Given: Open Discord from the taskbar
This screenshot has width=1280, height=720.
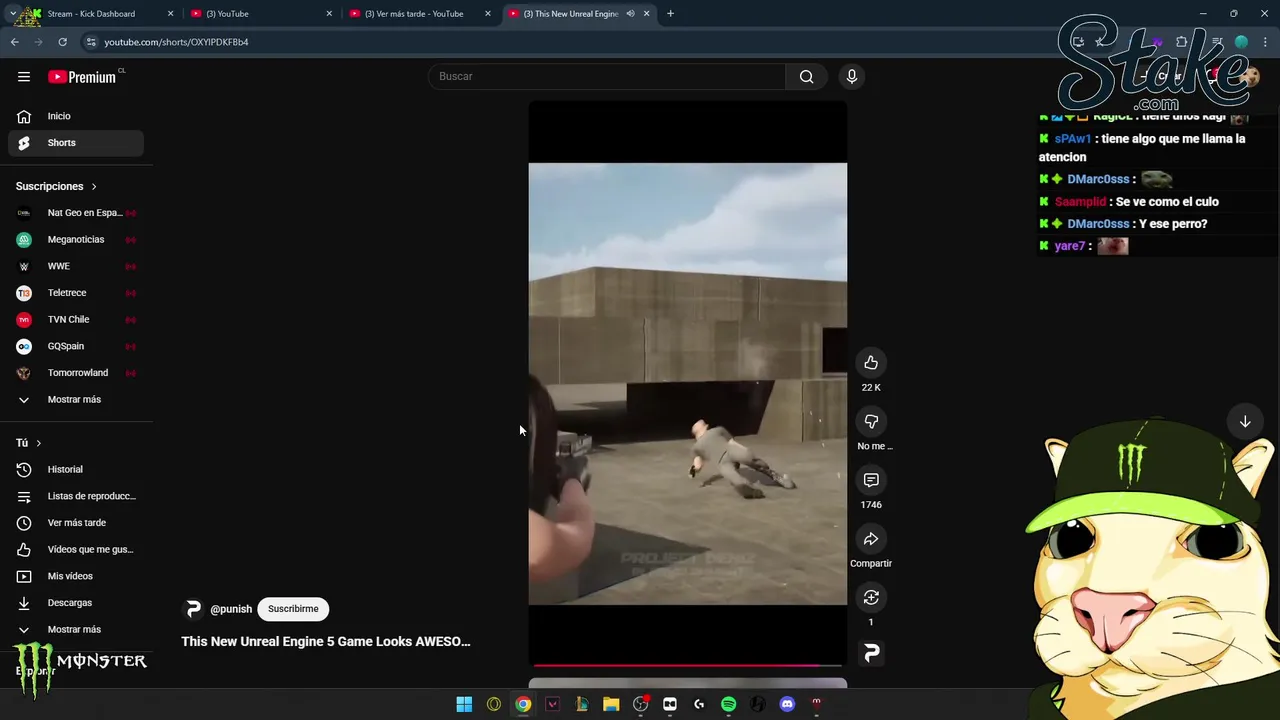Looking at the screenshot, I should tap(787, 704).
